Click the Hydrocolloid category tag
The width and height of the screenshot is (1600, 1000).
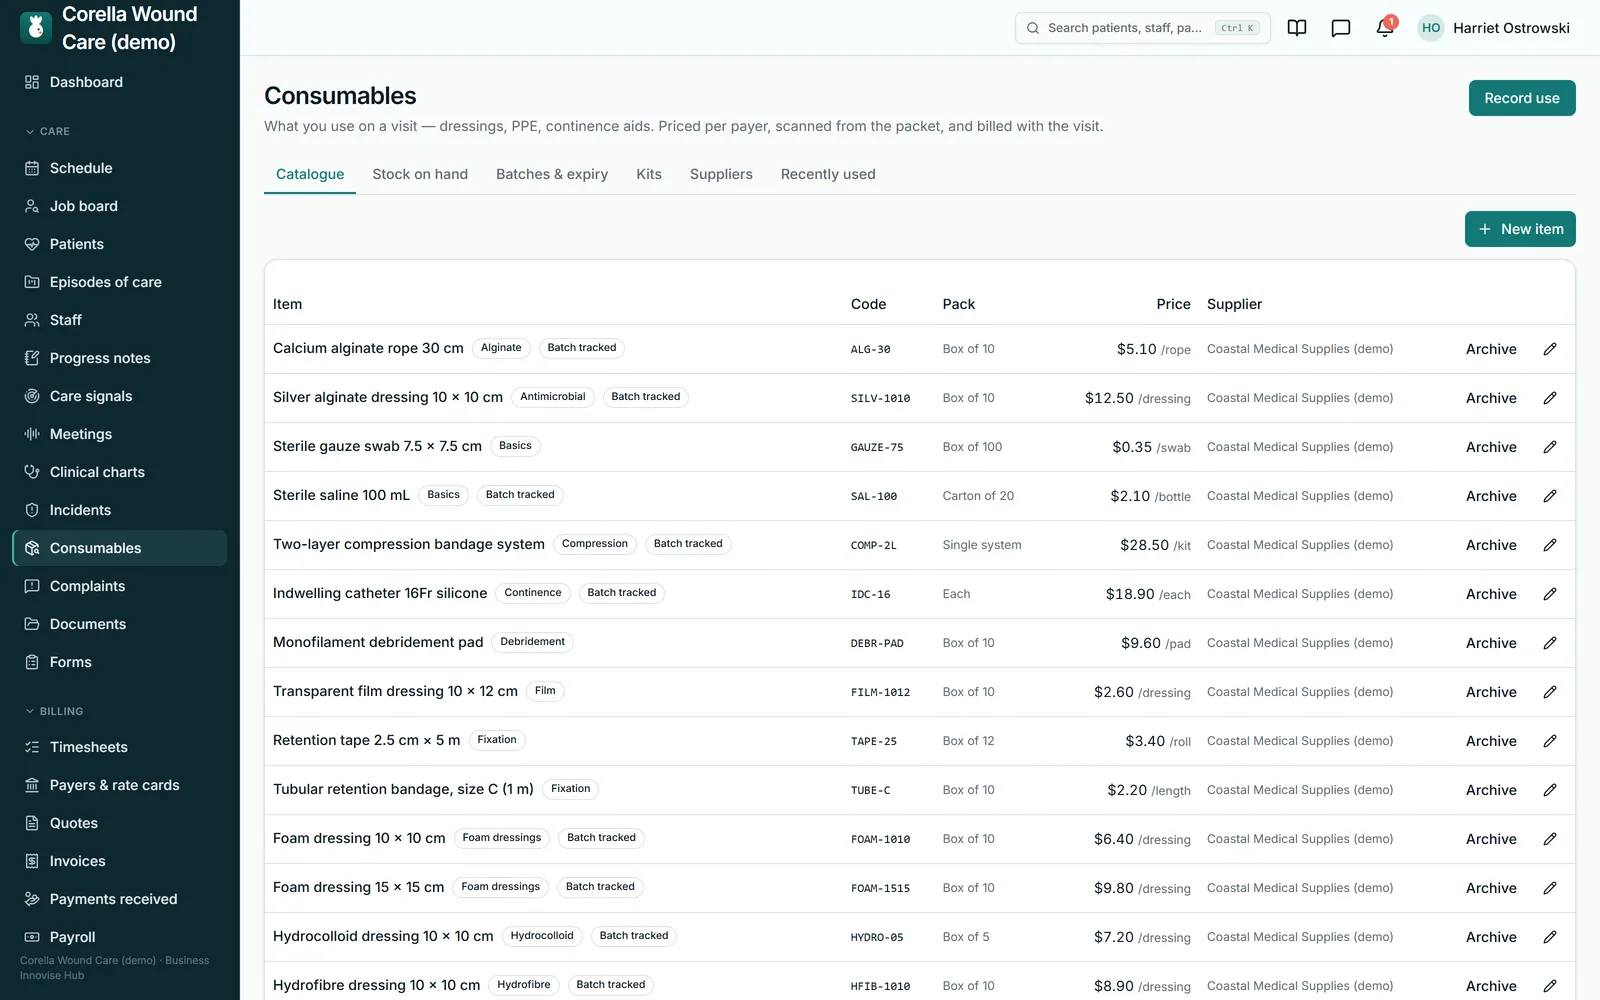tap(542, 936)
